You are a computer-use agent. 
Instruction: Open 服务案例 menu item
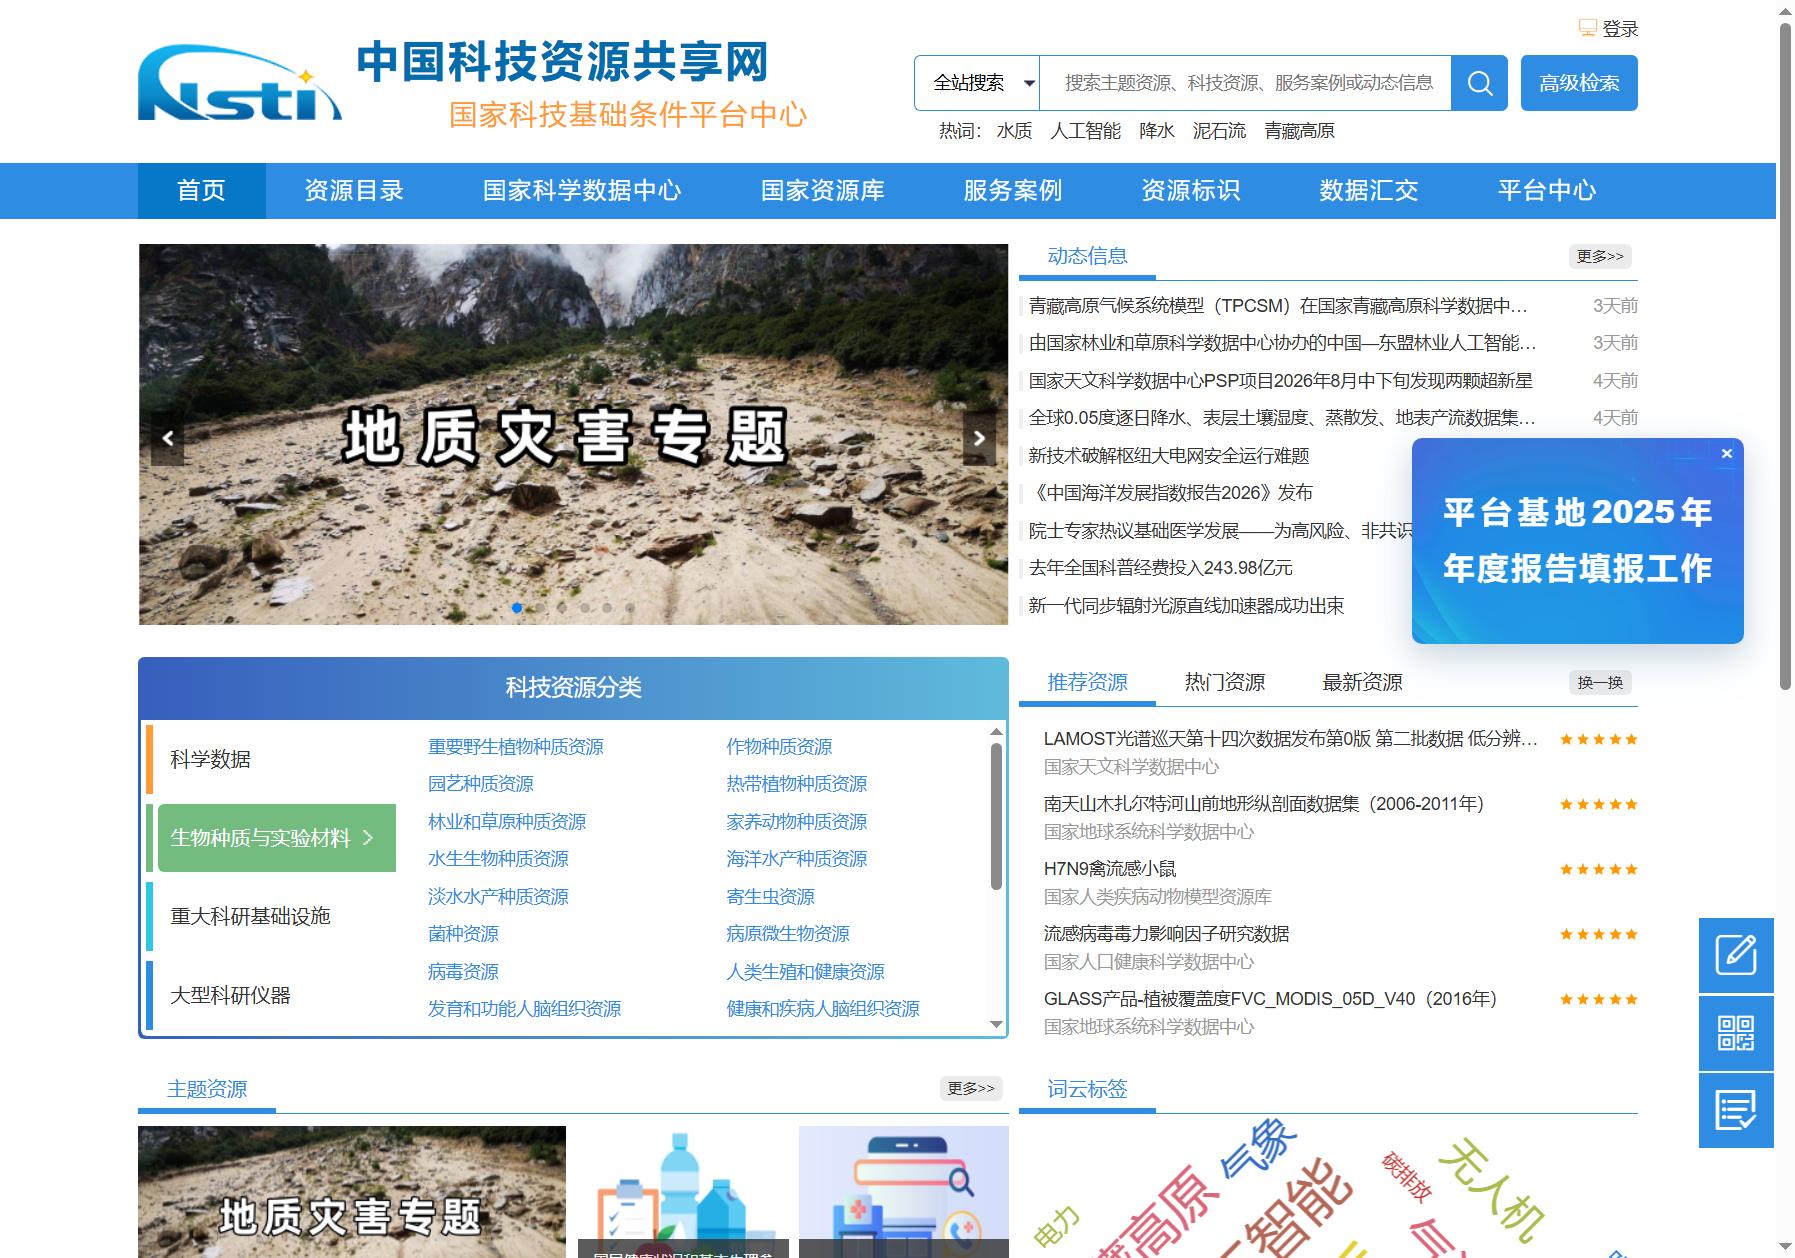click(1013, 191)
